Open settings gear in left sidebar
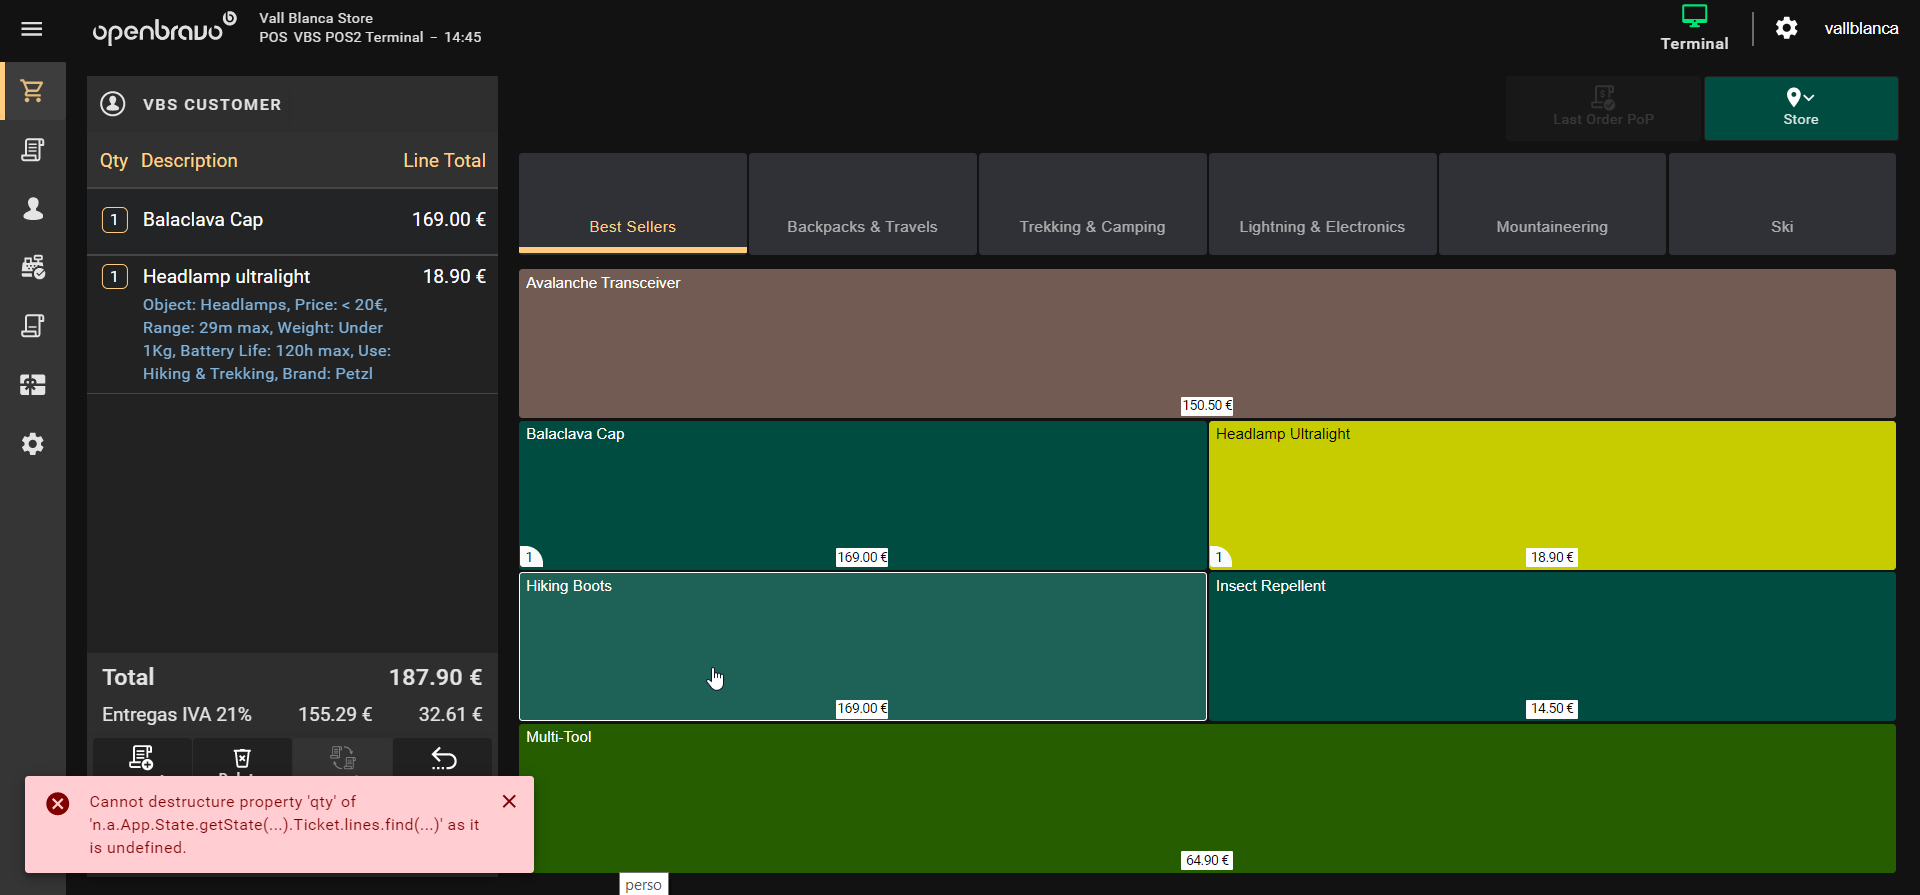This screenshot has width=1920, height=895. pos(32,444)
